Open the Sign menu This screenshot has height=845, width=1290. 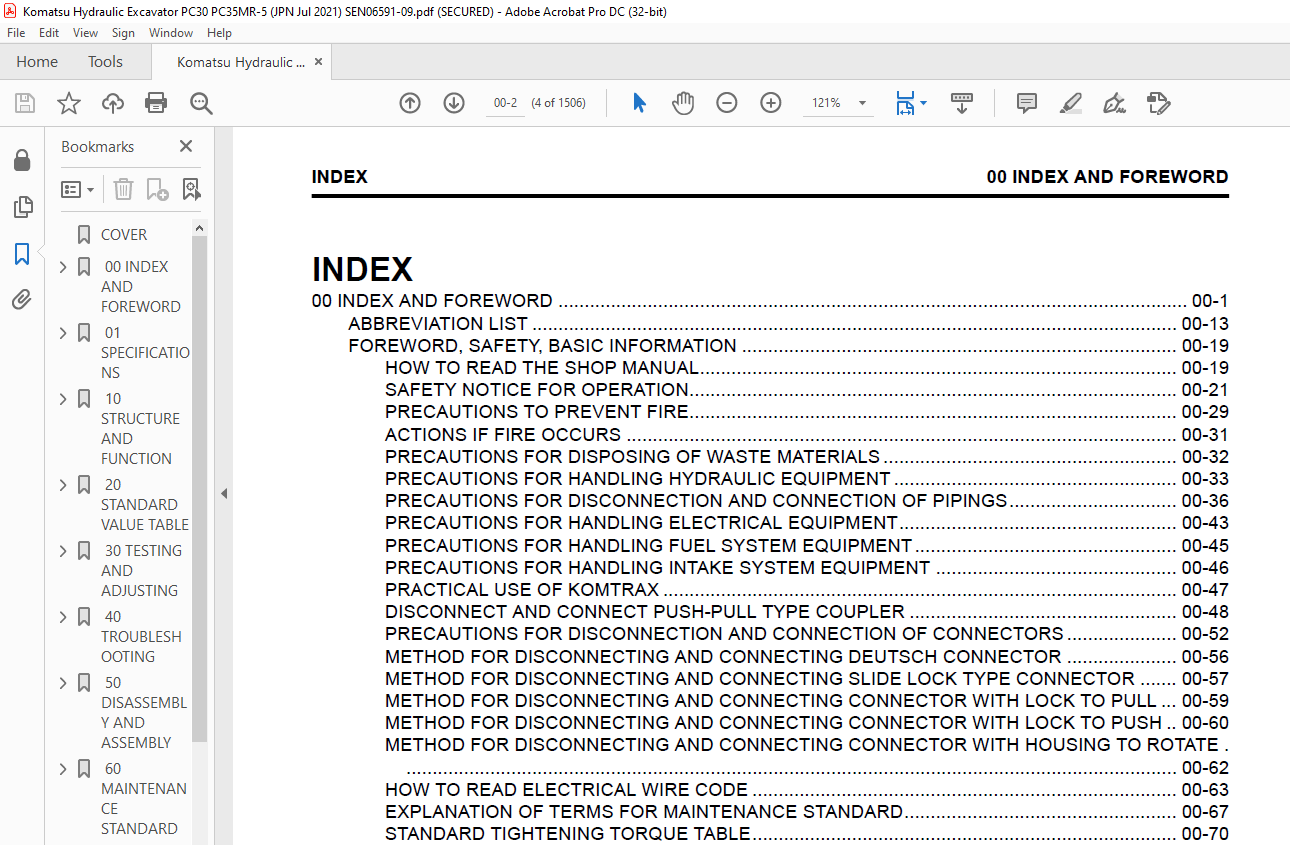click(123, 33)
